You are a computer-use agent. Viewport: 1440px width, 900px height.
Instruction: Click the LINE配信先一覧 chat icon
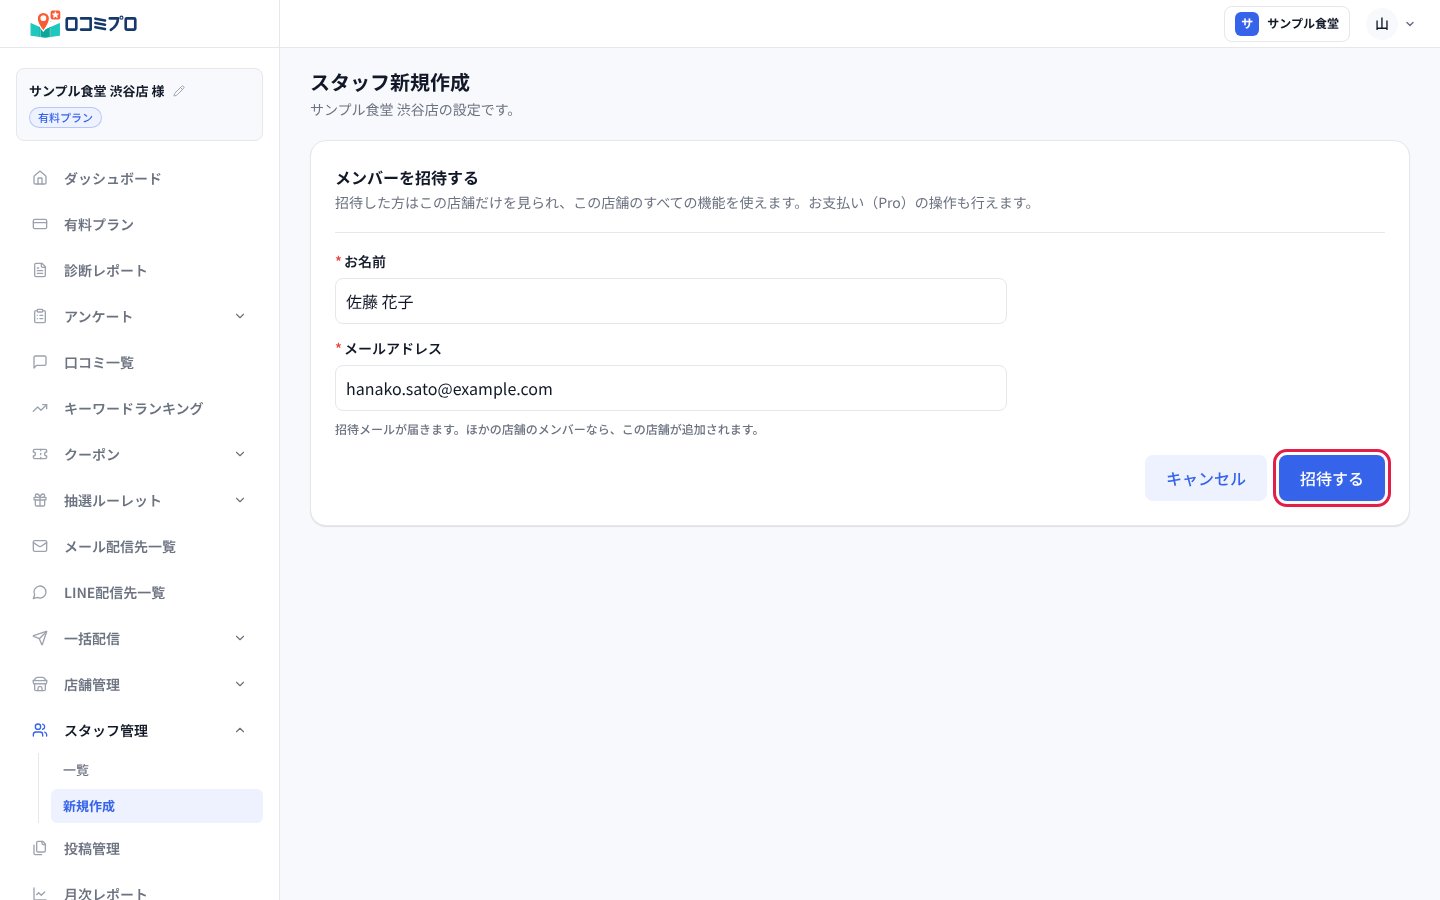coord(40,592)
